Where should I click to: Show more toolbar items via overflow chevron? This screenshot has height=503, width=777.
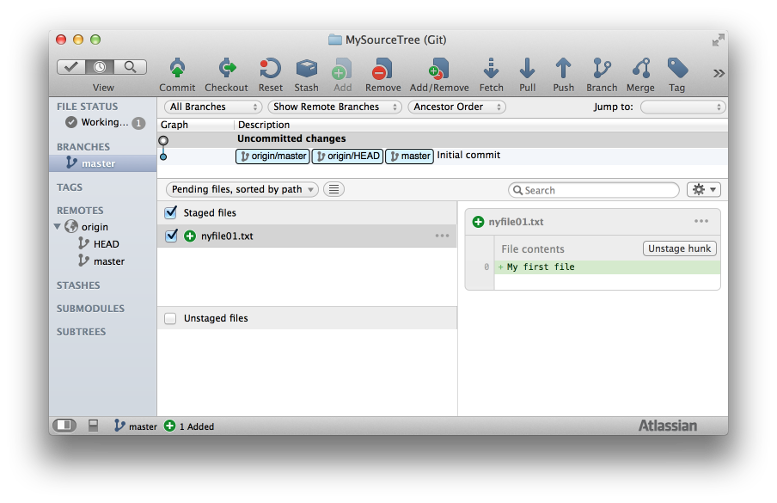coord(719,73)
